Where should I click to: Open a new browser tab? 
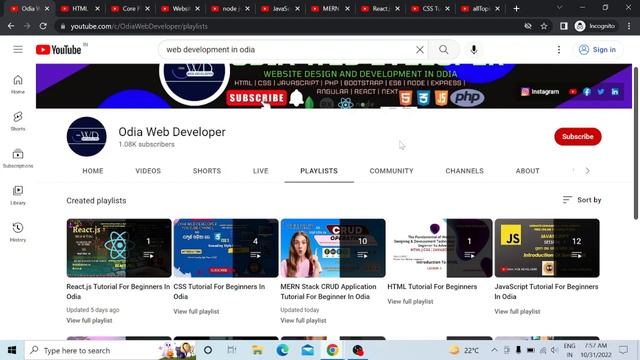pyautogui.click(x=516, y=8)
